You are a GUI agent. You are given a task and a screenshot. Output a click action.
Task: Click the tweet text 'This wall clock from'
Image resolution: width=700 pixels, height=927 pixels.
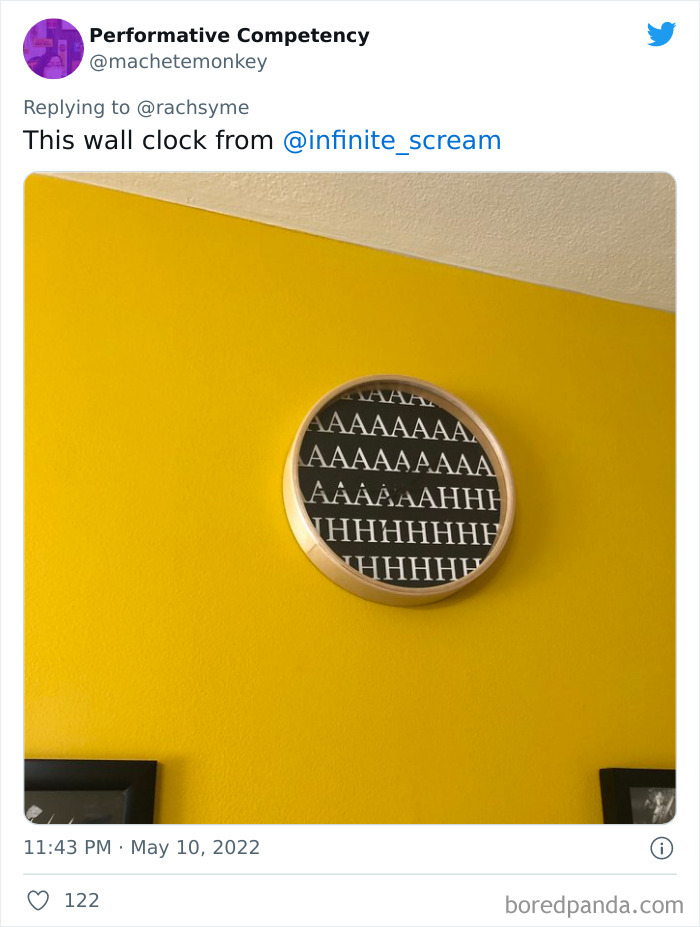[x=148, y=141]
